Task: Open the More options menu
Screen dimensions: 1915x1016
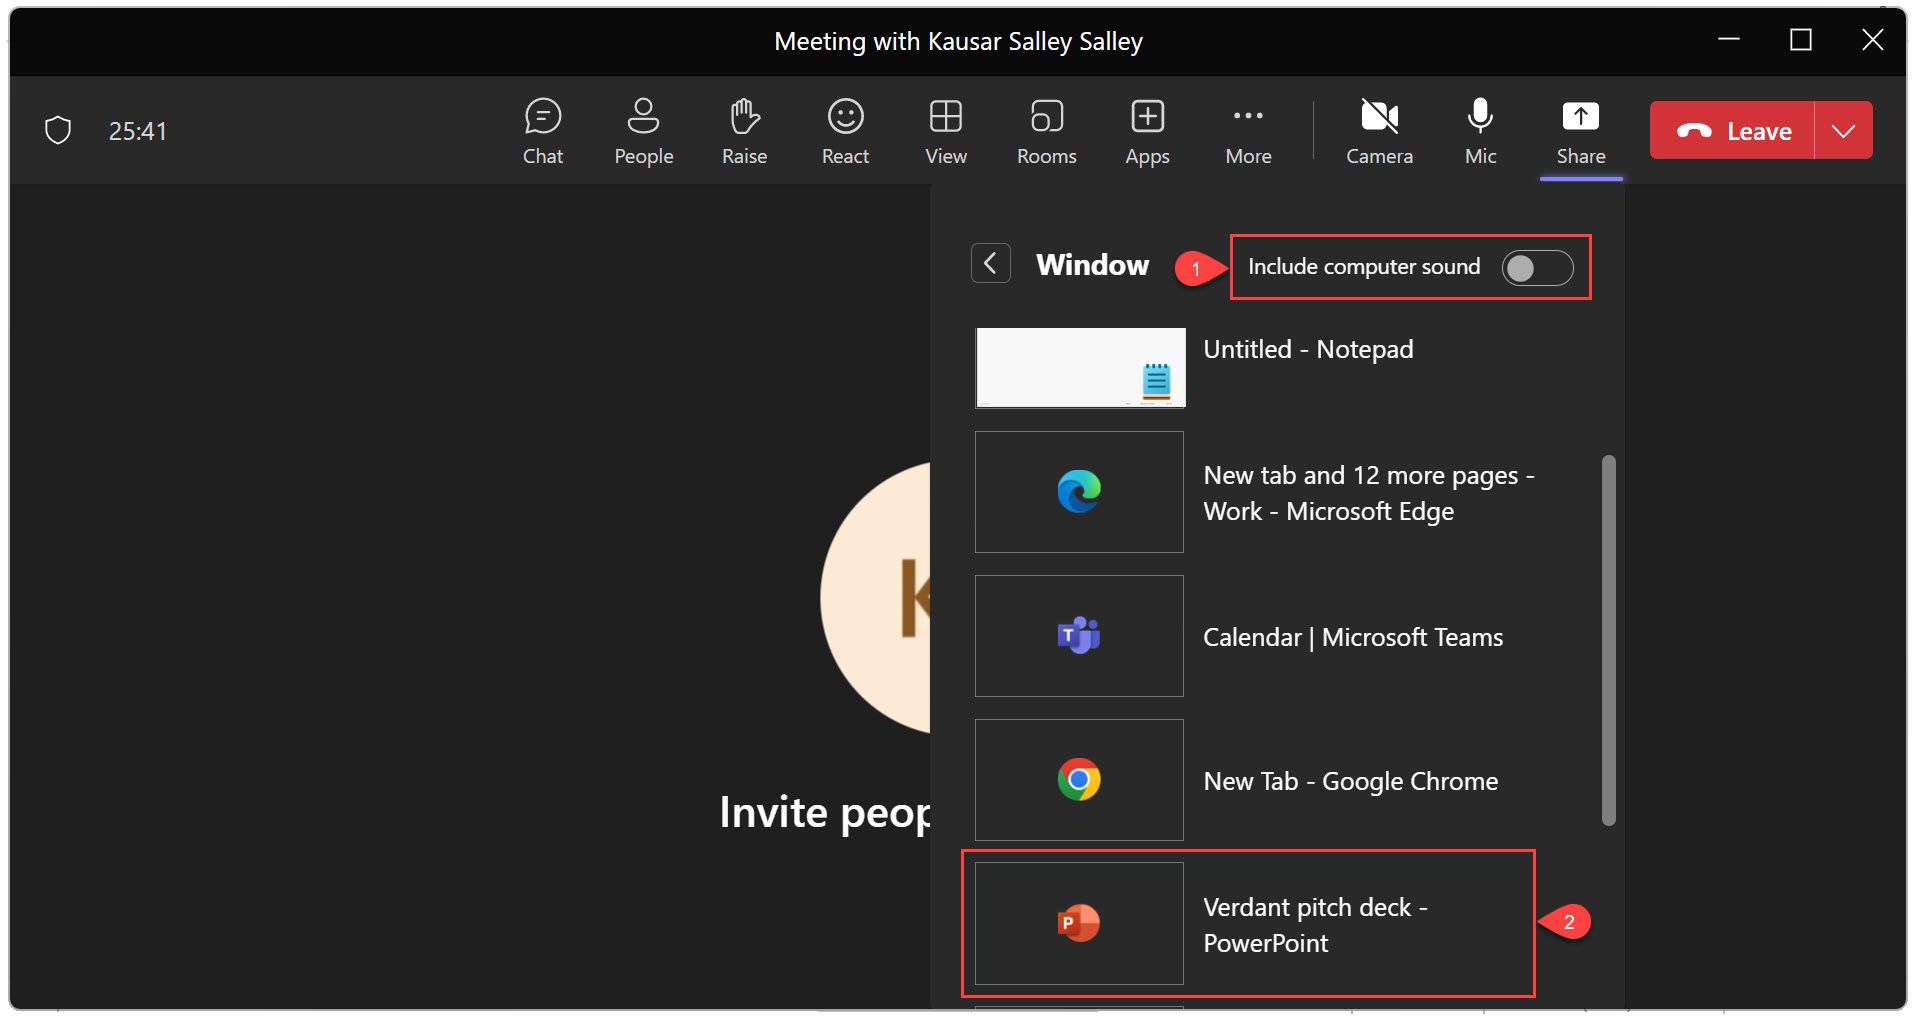Action: point(1247,130)
